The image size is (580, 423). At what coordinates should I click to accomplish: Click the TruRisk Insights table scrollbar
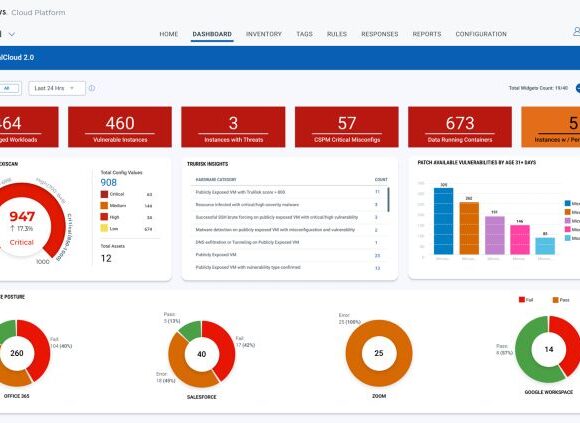point(388,200)
